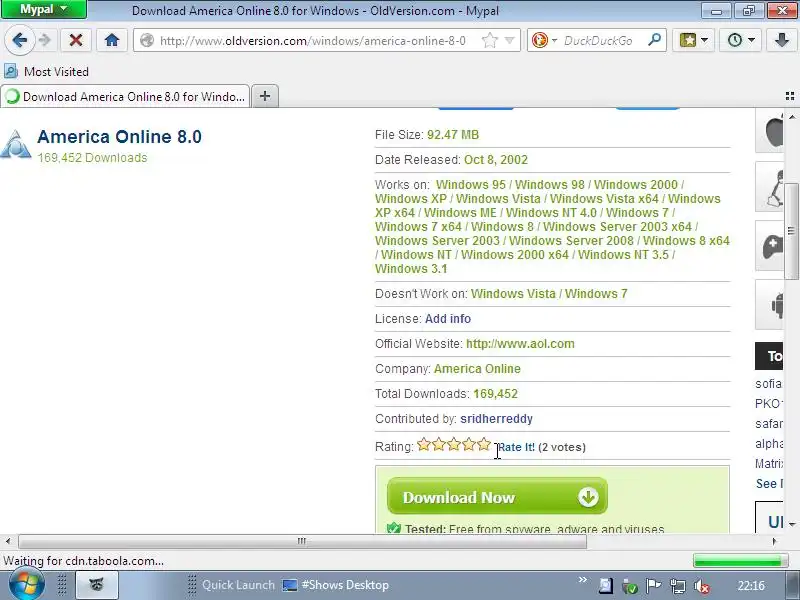Image resolution: width=800 pixels, height=600 pixels.
Task: Click the Safely Remove Hardware tray icon
Action: 630,586
